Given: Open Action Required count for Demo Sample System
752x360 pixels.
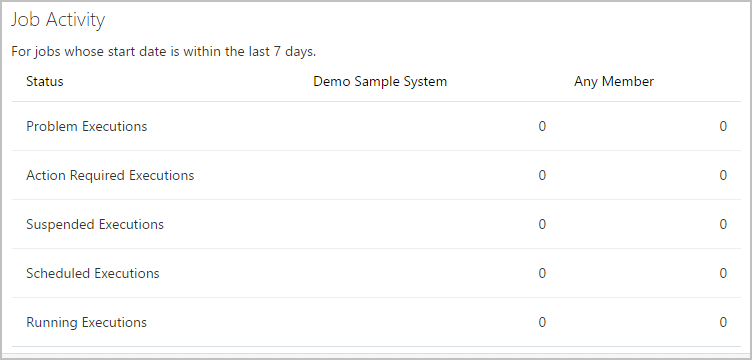Looking at the screenshot, I should [542, 175].
